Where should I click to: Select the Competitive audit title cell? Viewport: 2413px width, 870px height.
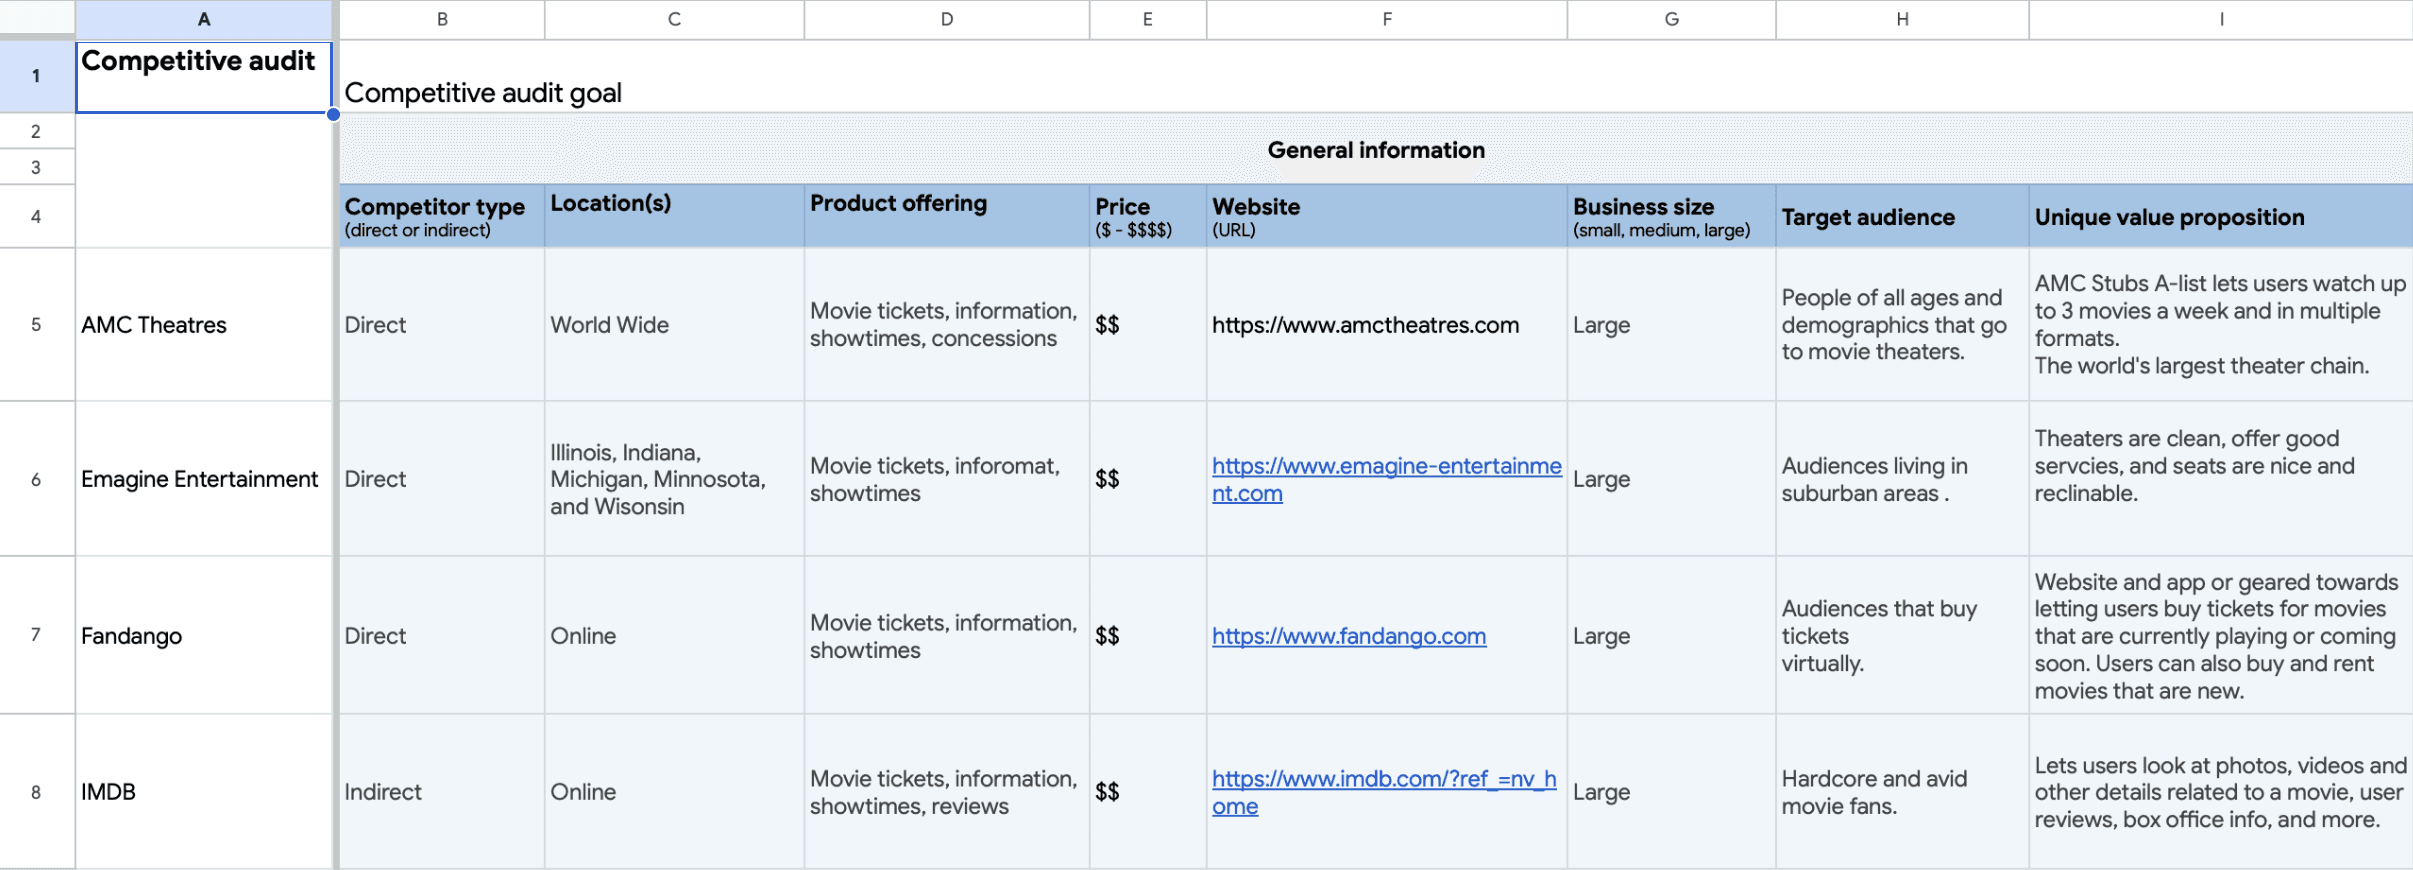point(204,76)
